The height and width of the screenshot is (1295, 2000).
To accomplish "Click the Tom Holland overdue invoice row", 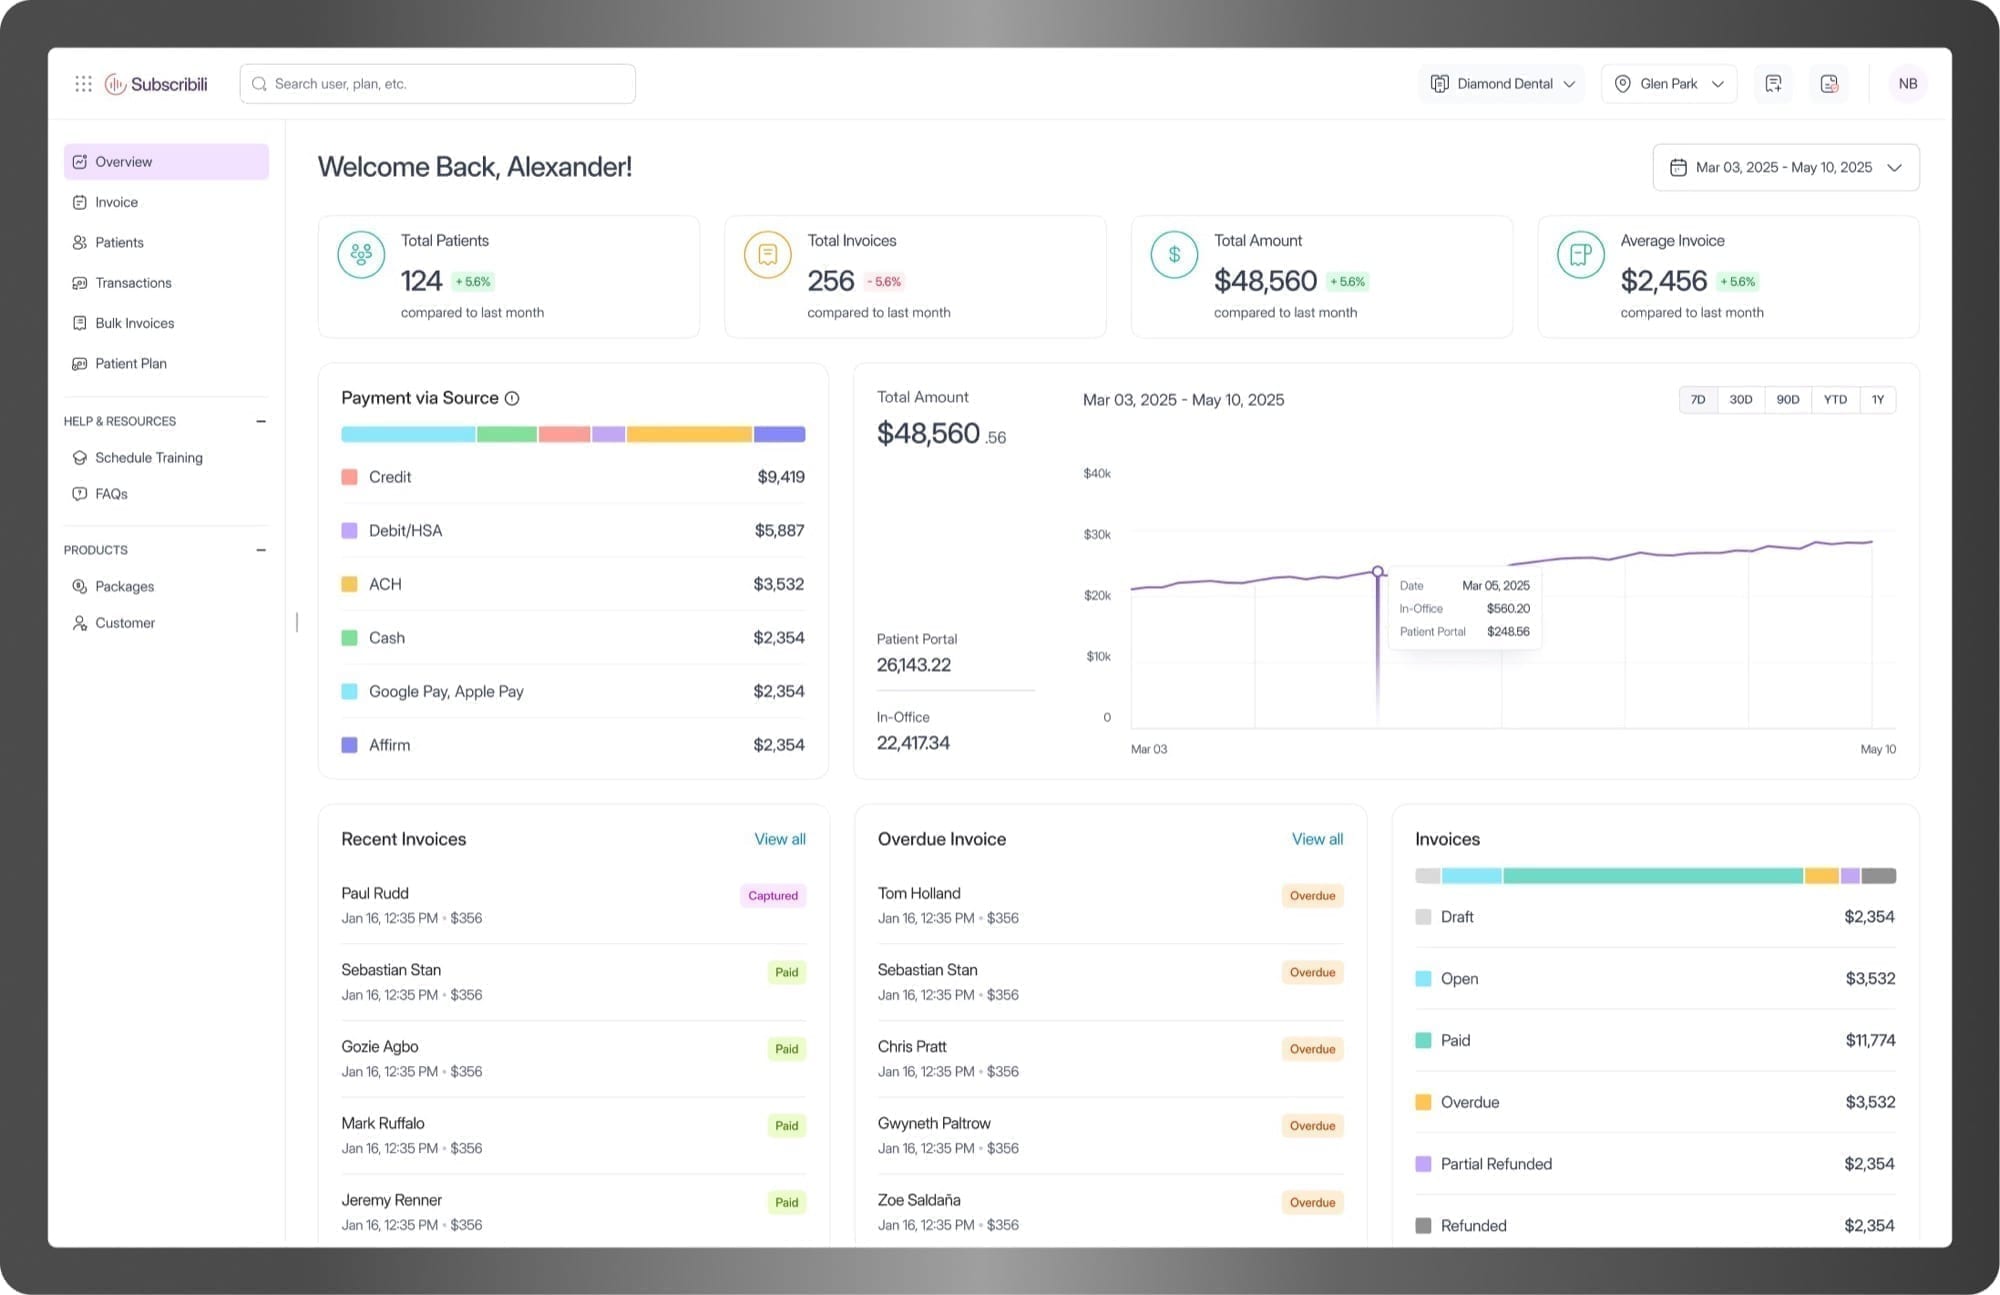I will point(1110,905).
